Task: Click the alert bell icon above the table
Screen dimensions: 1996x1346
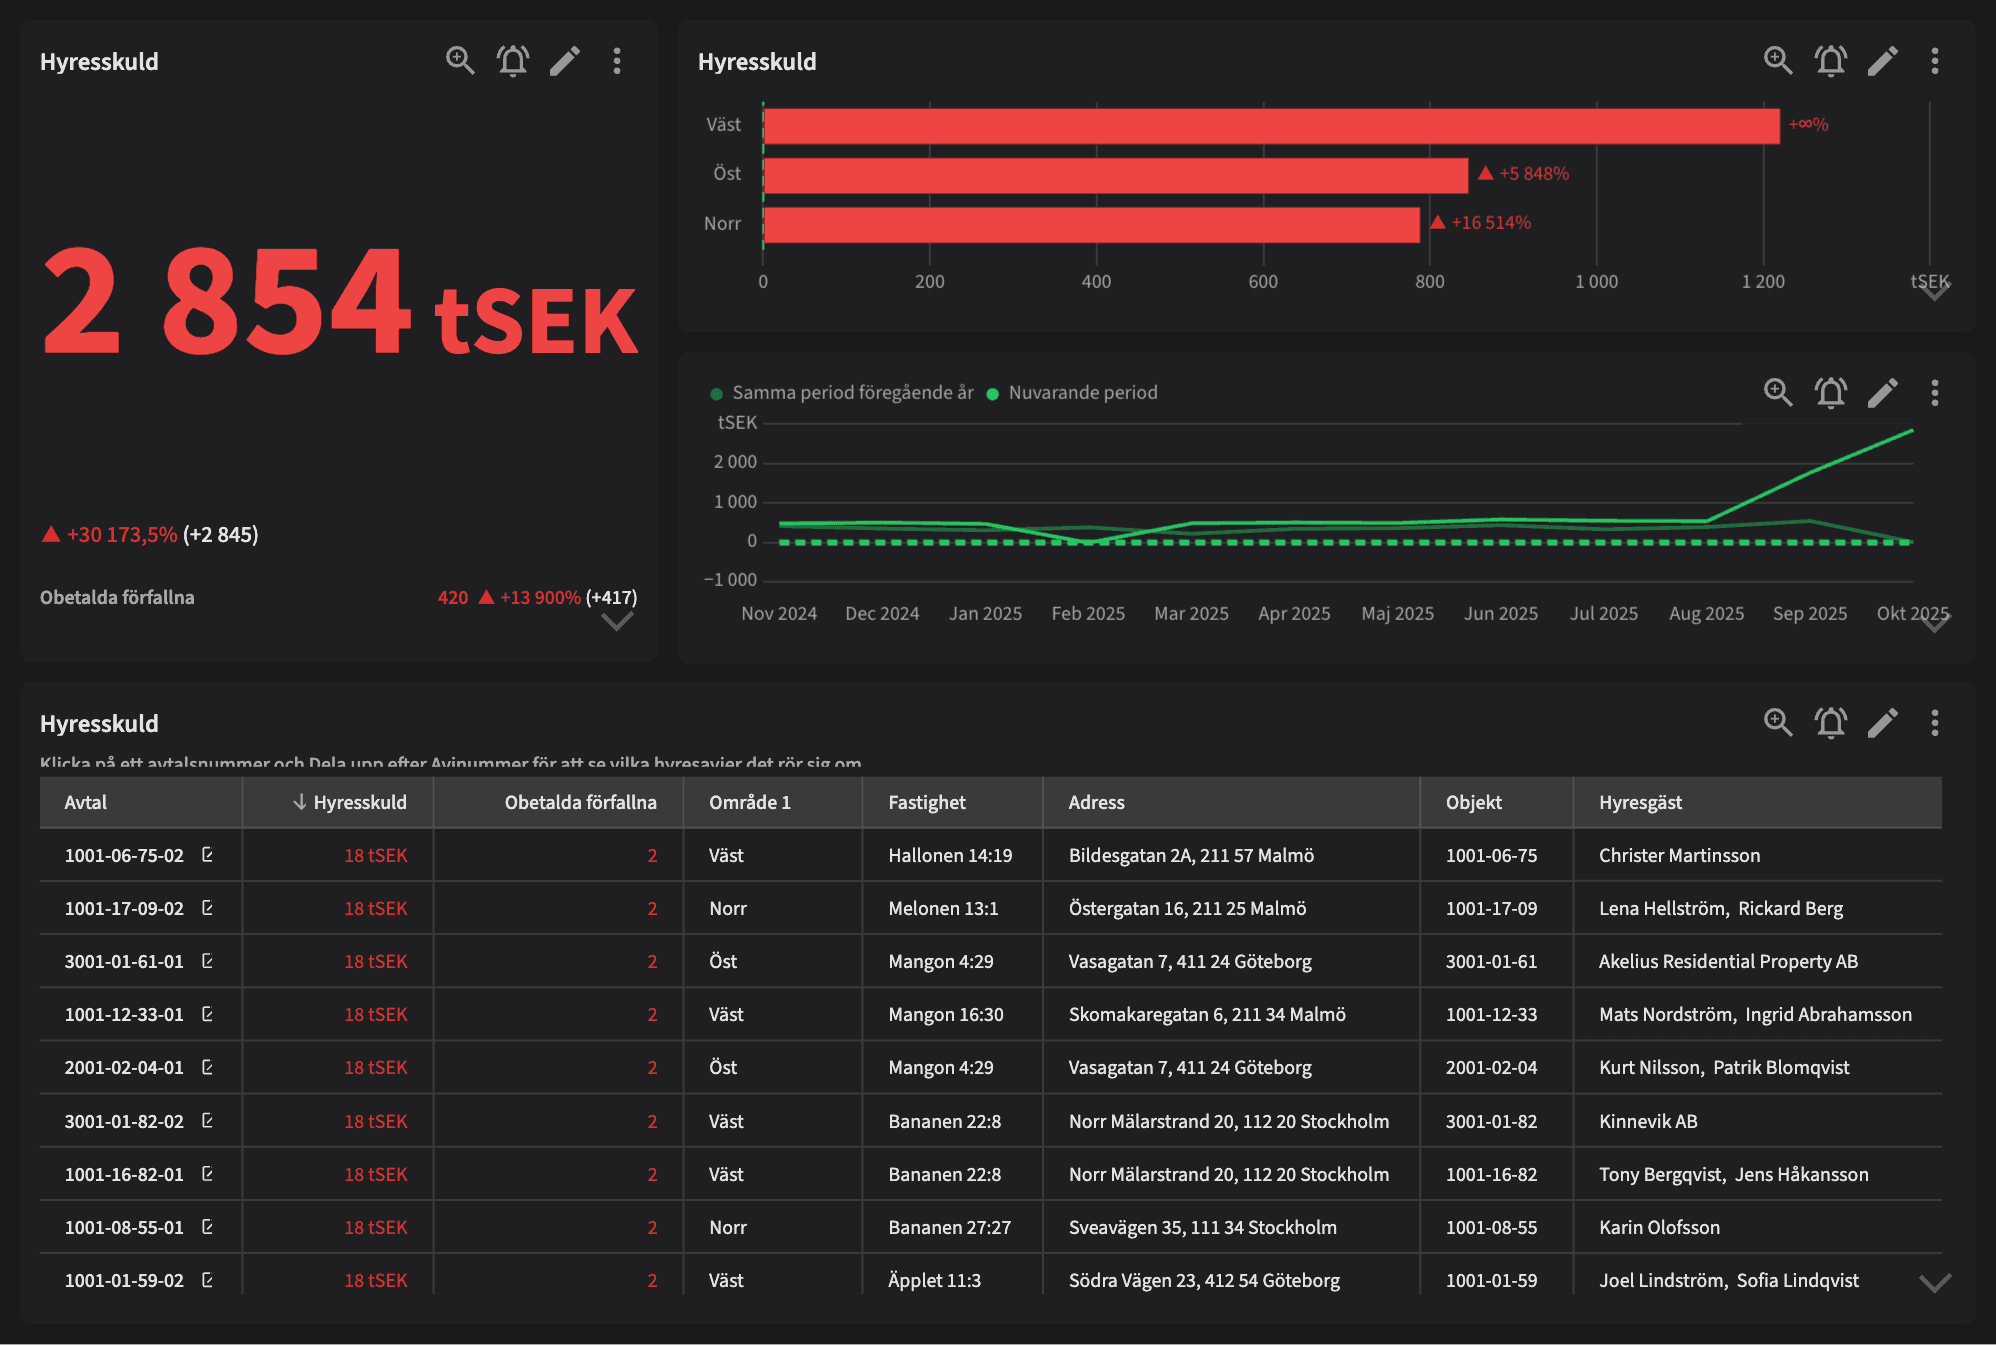Action: 1831,722
